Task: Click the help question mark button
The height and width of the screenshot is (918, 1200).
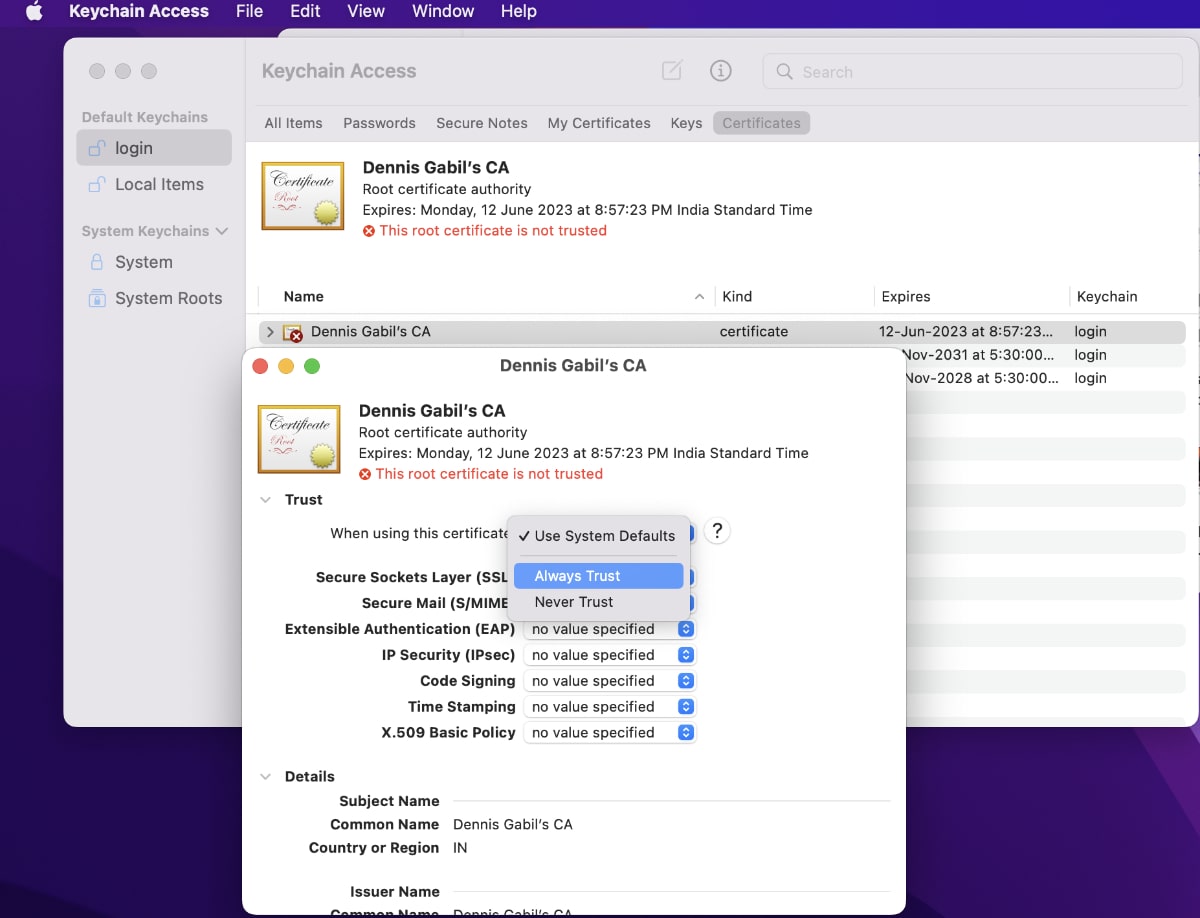Action: (716, 532)
